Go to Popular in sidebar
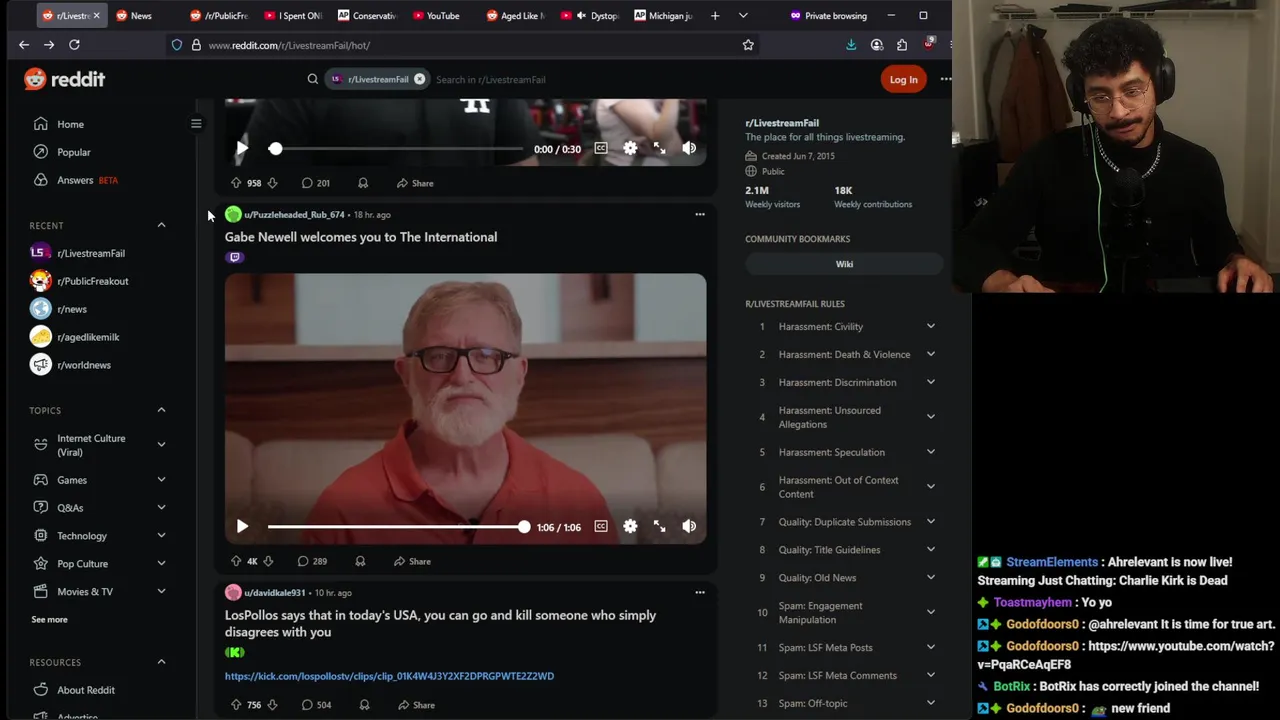 [74, 152]
